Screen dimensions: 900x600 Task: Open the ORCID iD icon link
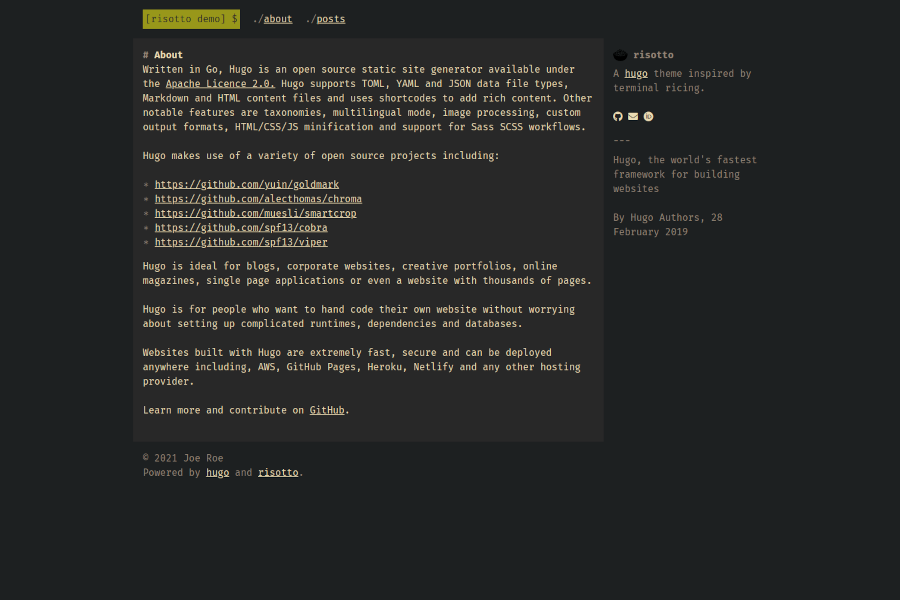(x=648, y=117)
